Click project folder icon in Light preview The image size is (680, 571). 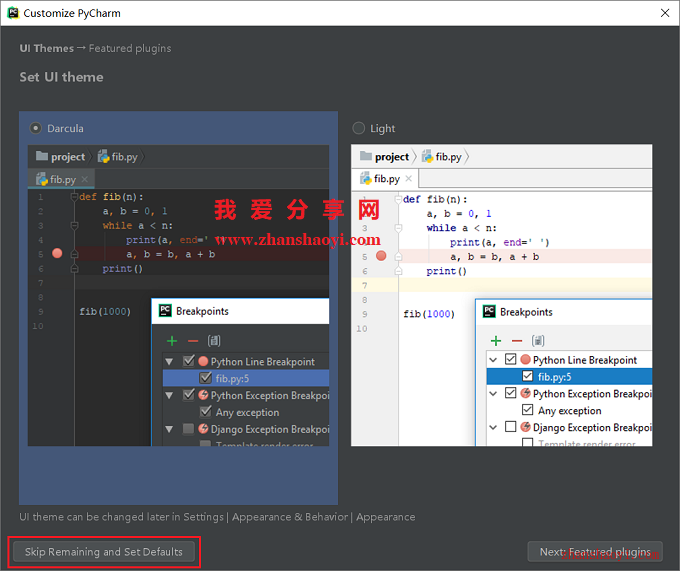tap(366, 156)
